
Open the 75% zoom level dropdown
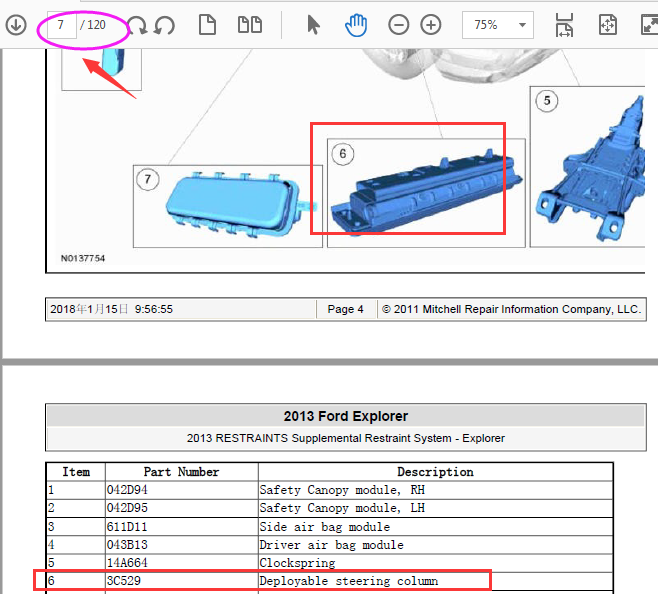498,25
